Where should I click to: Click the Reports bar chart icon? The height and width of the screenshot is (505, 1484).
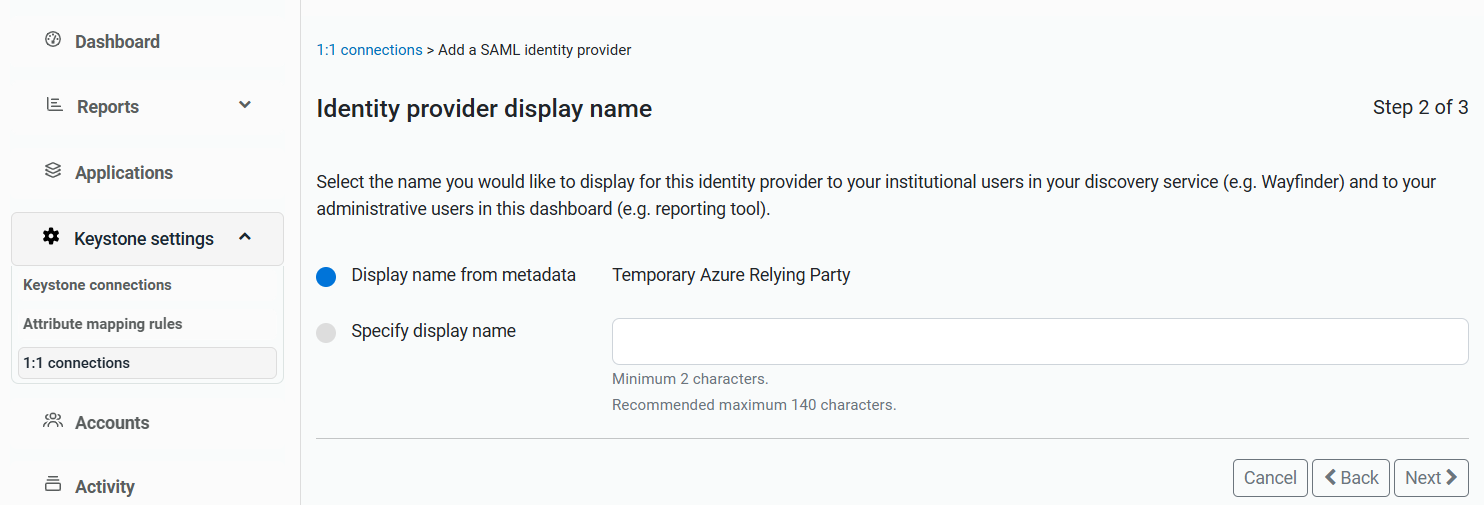tap(55, 105)
